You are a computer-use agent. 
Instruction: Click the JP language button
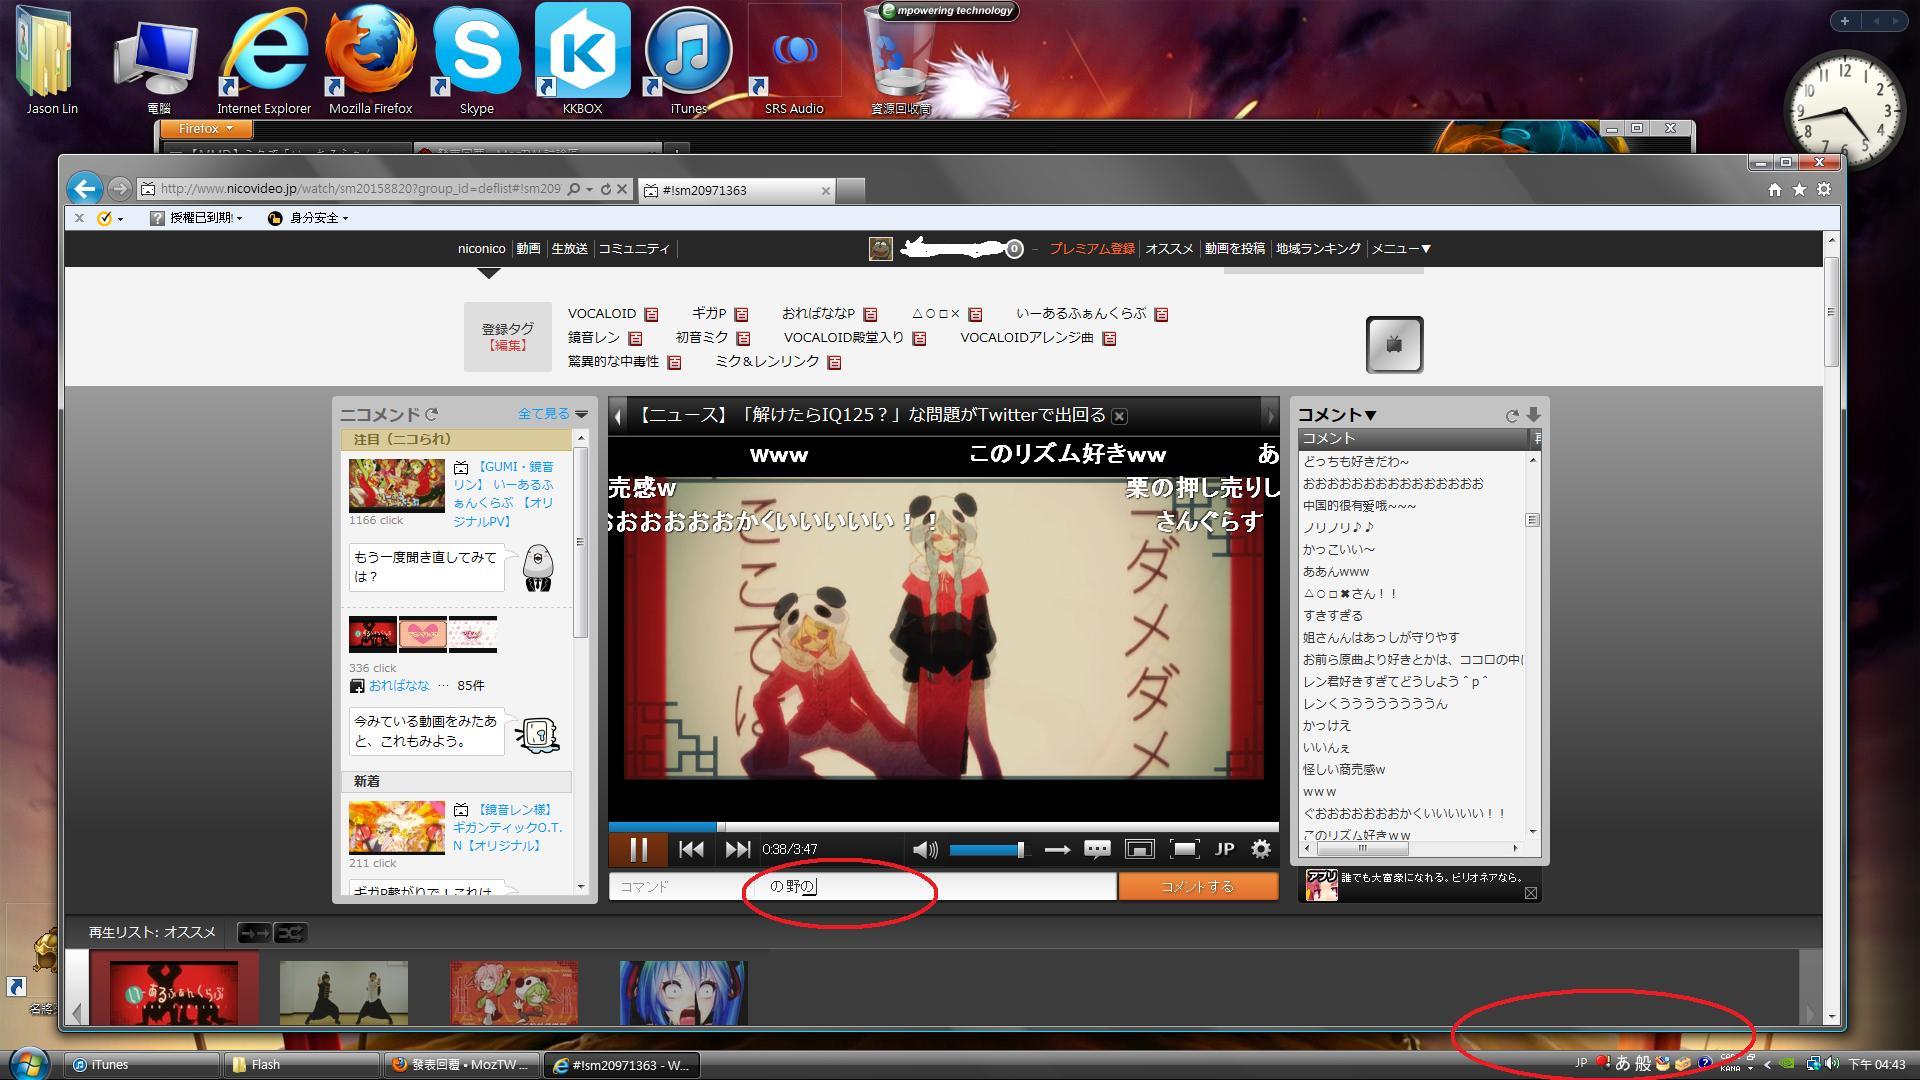coord(1224,849)
